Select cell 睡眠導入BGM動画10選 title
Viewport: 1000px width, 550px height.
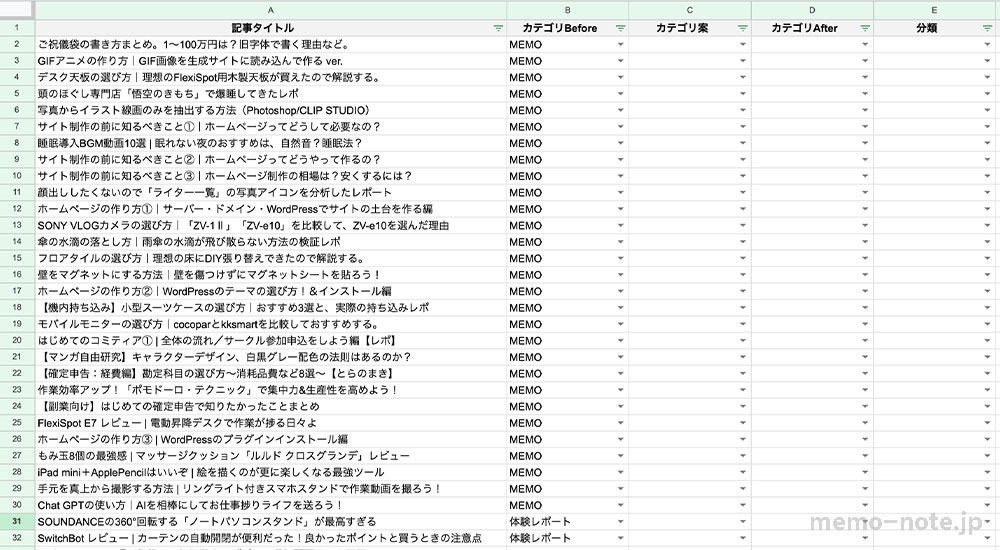pyautogui.click(x=271, y=143)
